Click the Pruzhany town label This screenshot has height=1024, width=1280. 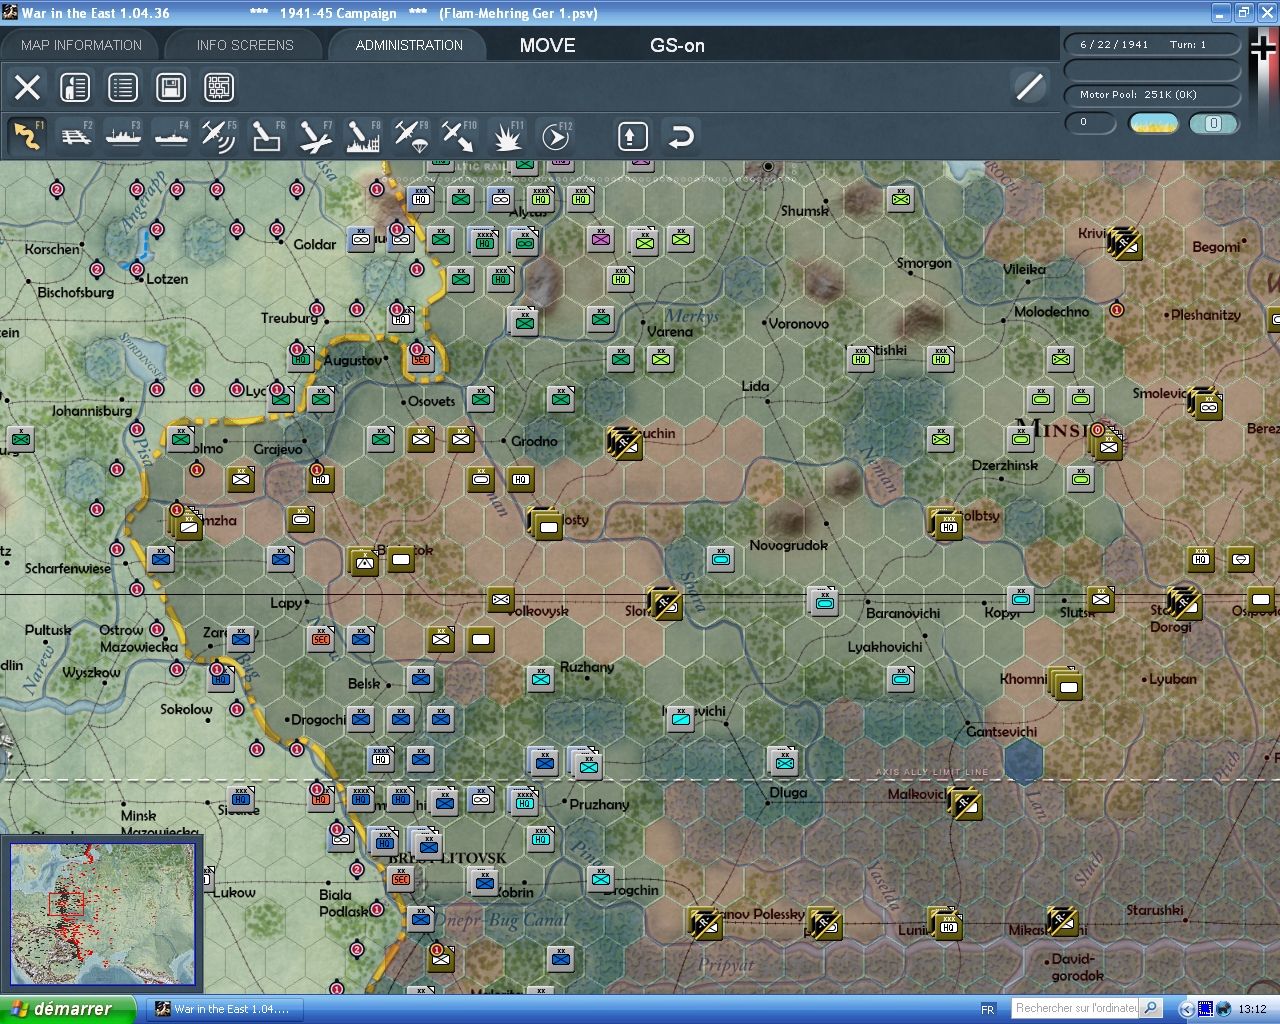coord(599,804)
